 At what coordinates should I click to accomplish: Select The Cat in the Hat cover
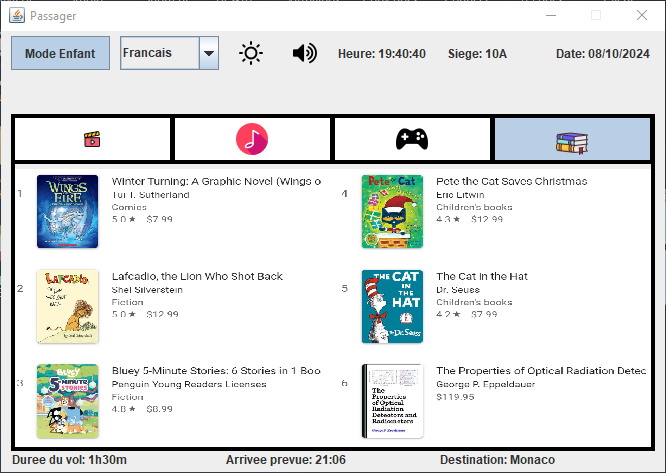coord(392,306)
